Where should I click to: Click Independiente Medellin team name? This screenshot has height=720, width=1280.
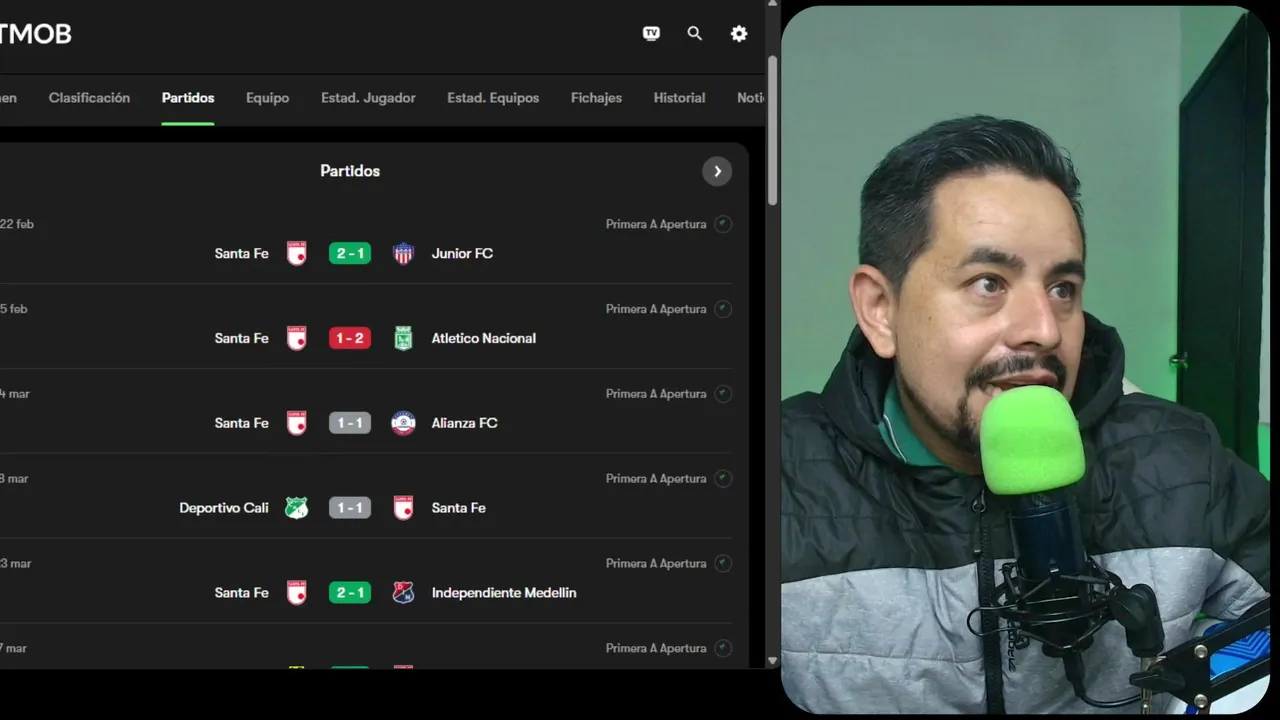(504, 594)
